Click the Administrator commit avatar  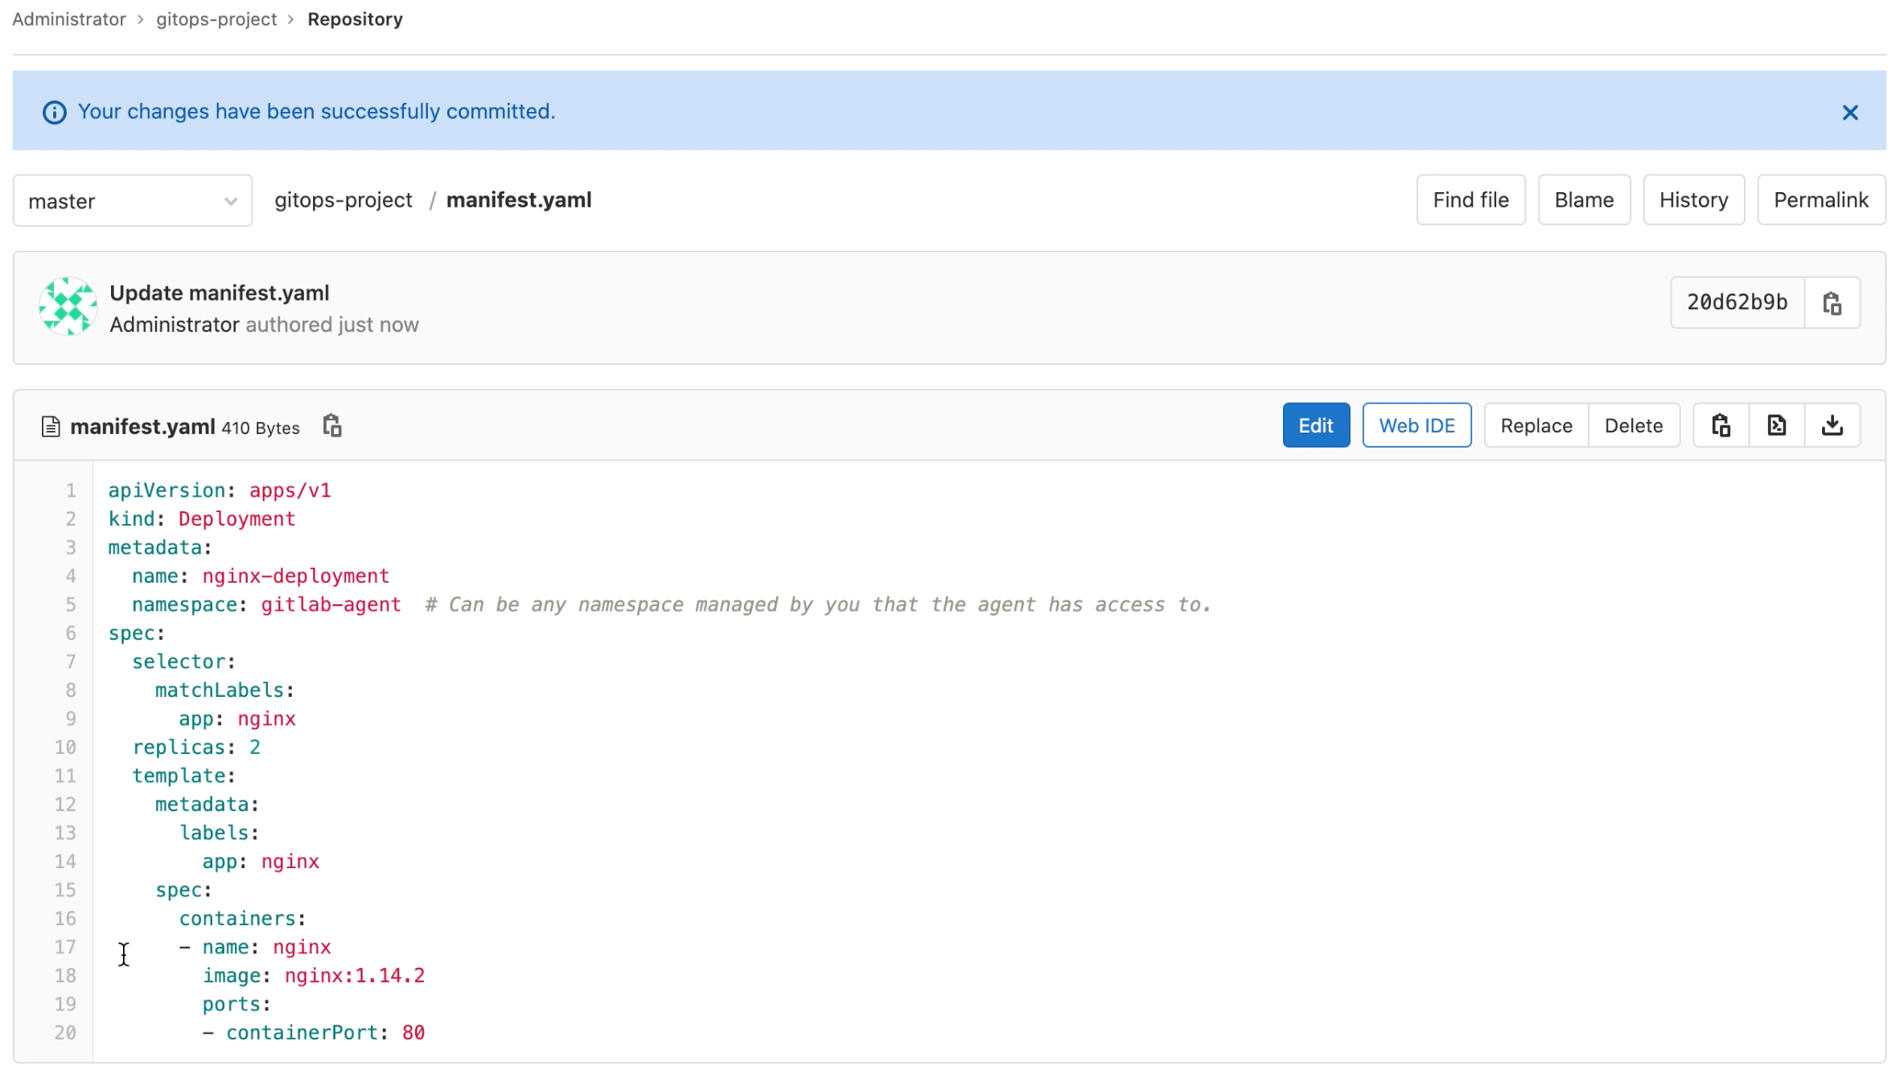[67, 307]
